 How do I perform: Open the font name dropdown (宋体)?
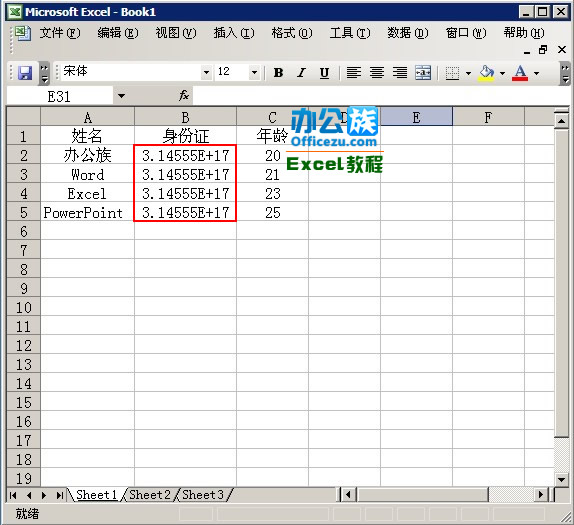coord(206,72)
